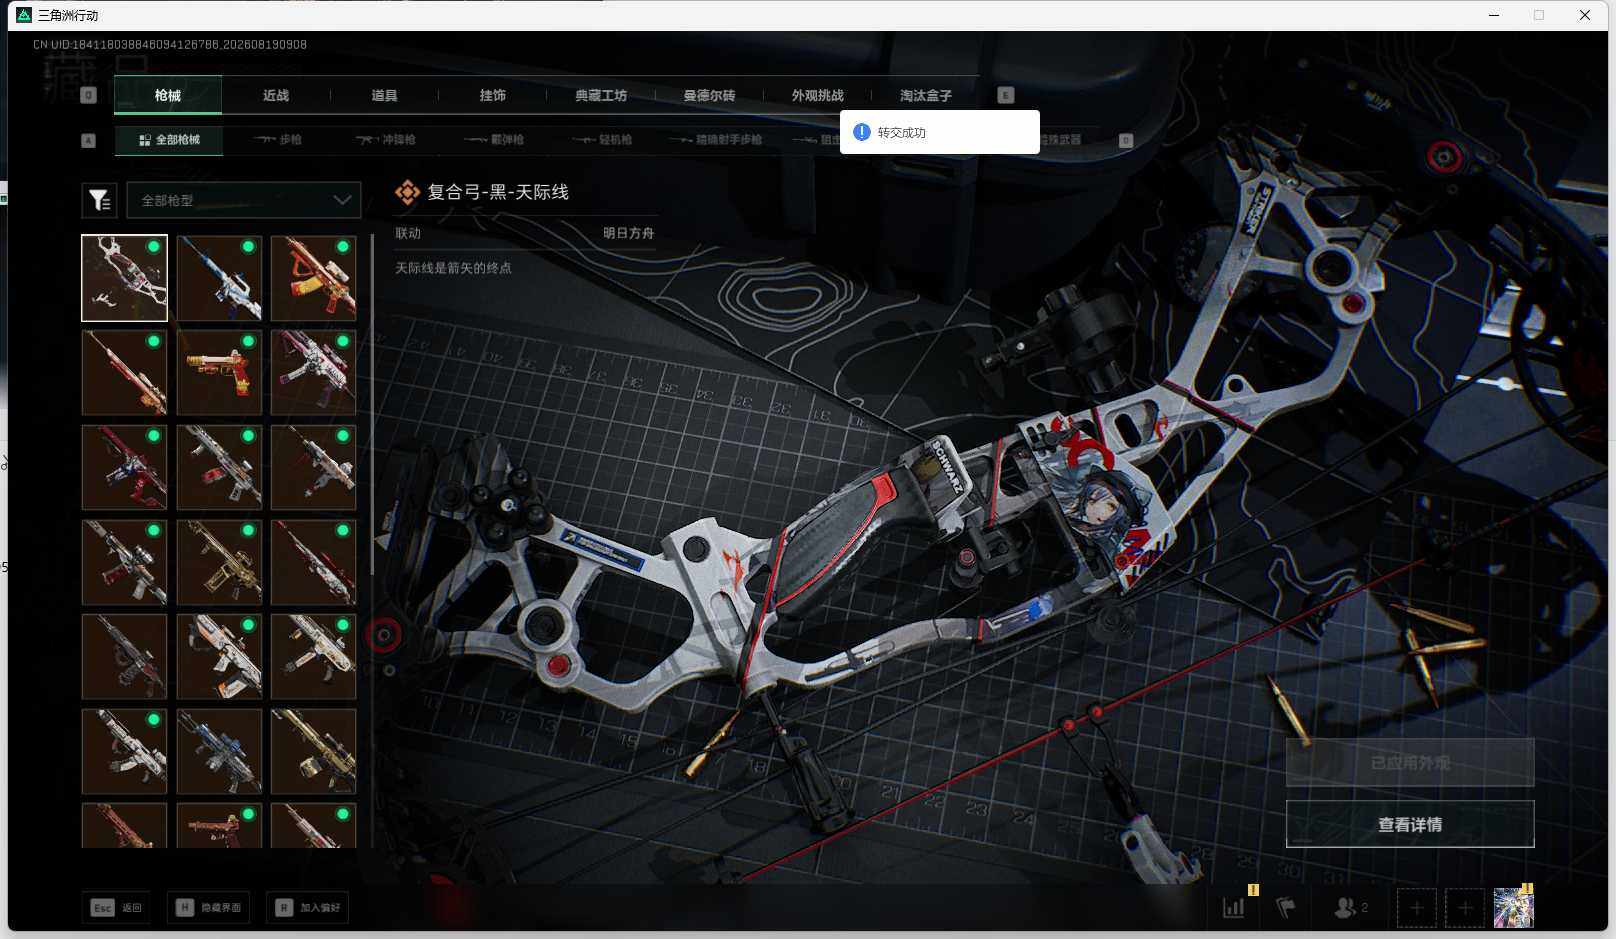Open the squad members icon showing 2
The image size is (1616, 939).
[x=1350, y=907]
